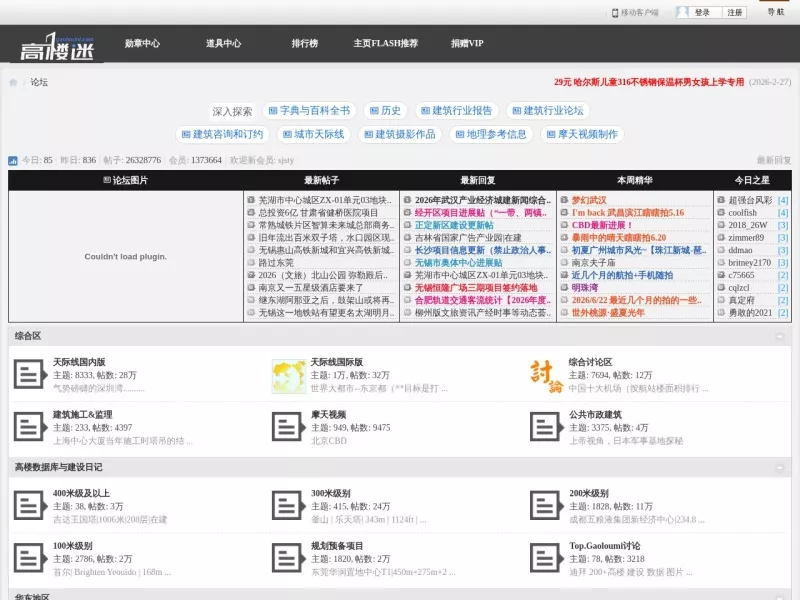This screenshot has height=600, width=800.
Task: Open the forum statistics chart icon
Action: tap(13, 161)
